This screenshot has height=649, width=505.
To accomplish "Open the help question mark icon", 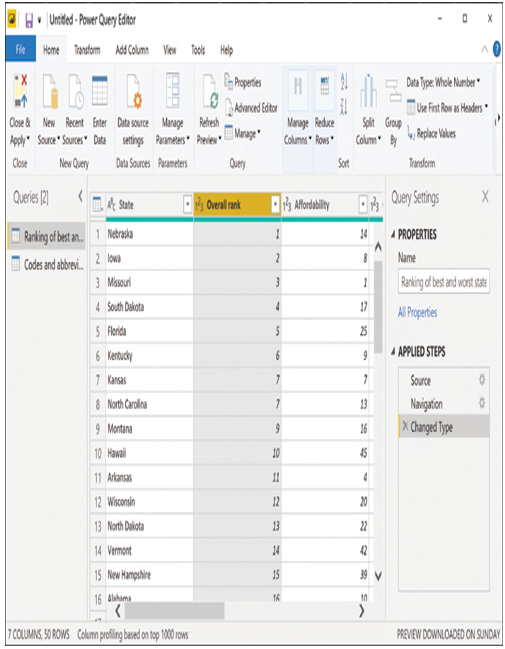I will tap(497, 49).
